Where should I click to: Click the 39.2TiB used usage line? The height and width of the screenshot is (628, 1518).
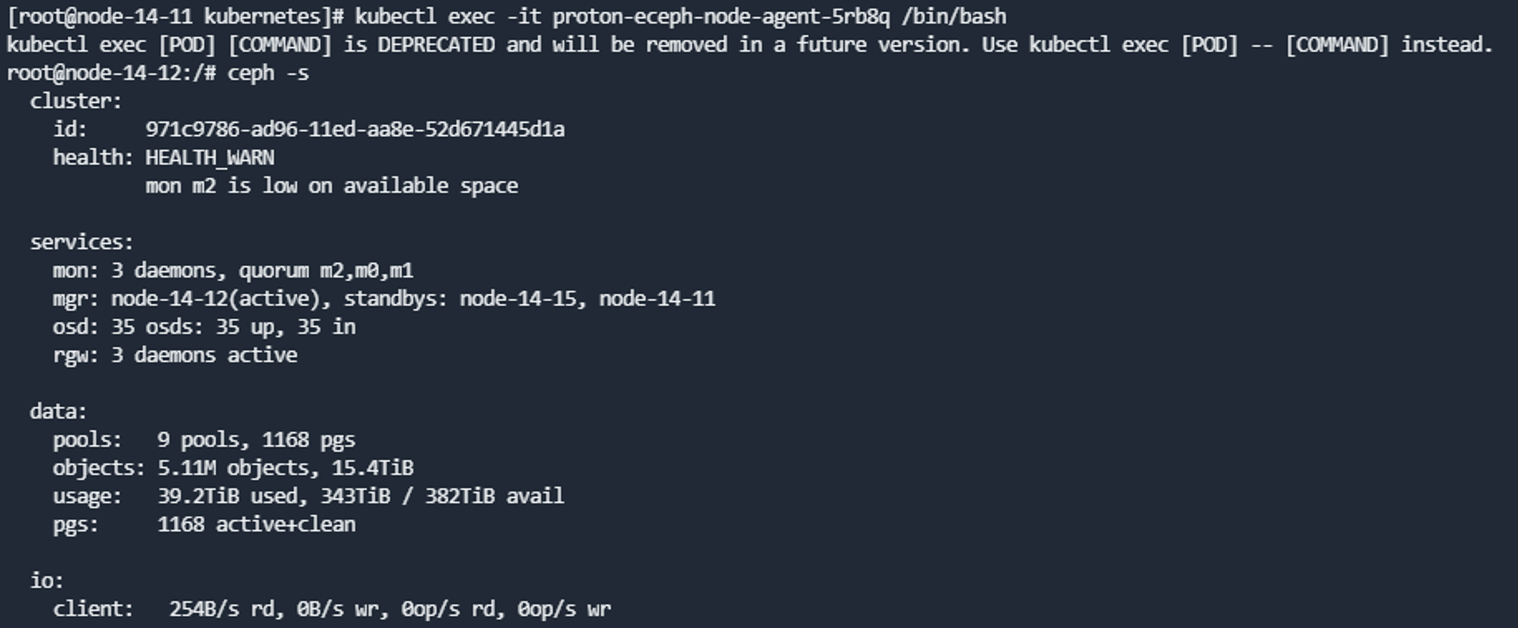coord(308,495)
